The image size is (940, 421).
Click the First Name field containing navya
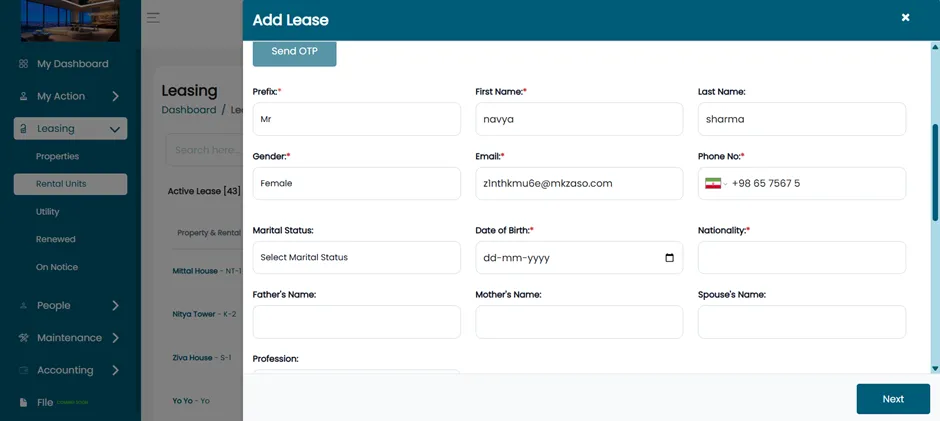click(579, 119)
